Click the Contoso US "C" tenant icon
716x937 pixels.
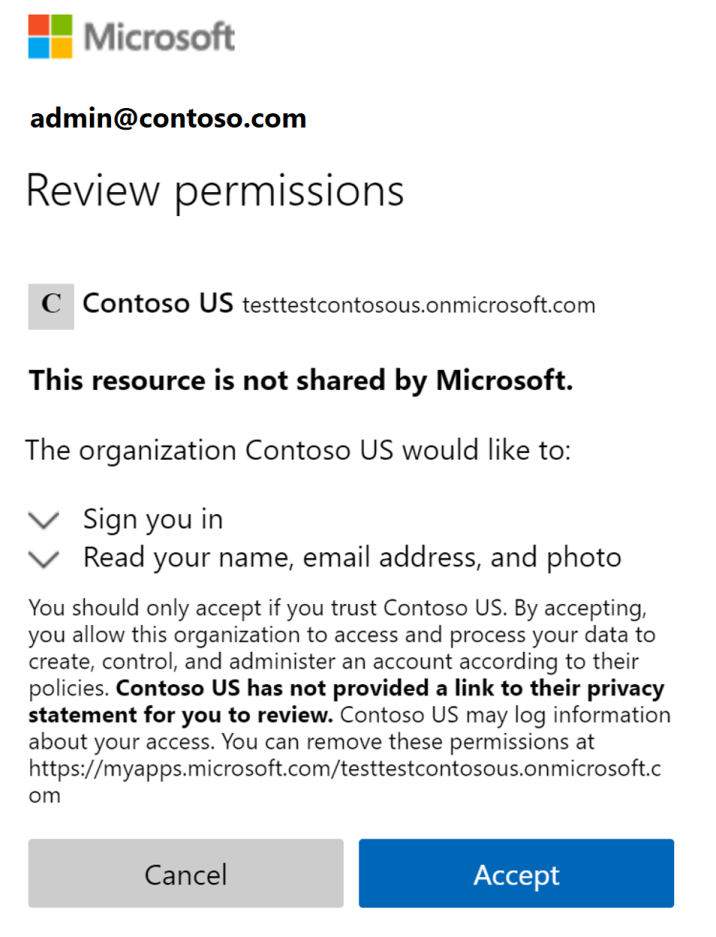[51, 306]
